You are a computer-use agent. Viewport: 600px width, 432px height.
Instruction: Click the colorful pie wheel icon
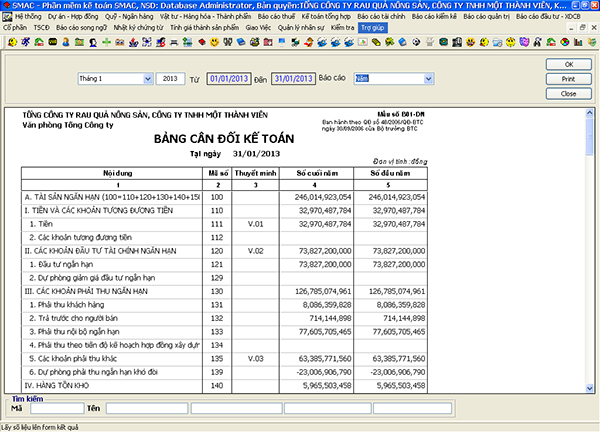click(565, 42)
